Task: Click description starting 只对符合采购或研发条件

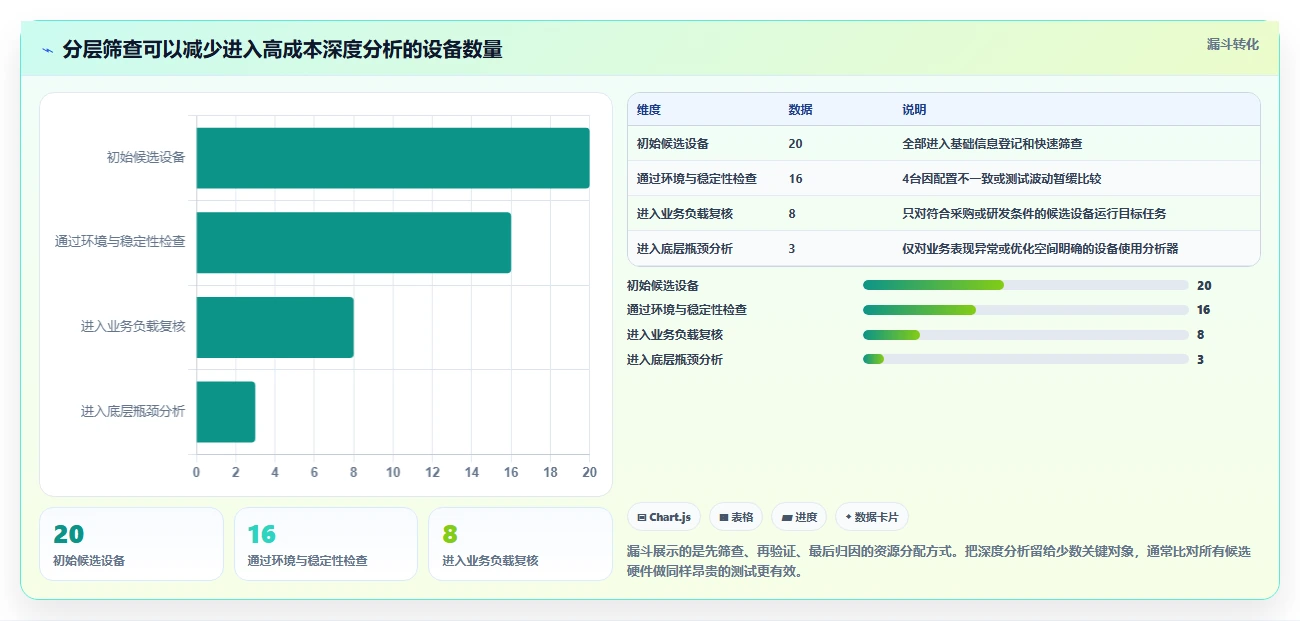Action: (1034, 214)
